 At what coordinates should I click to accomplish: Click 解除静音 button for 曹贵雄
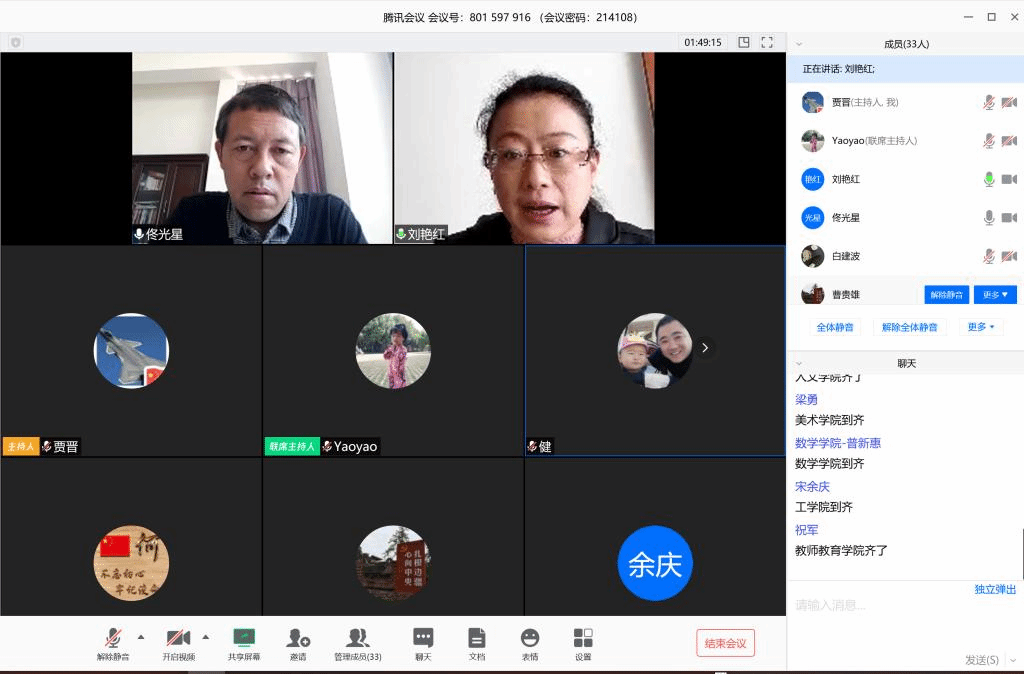tap(946, 295)
